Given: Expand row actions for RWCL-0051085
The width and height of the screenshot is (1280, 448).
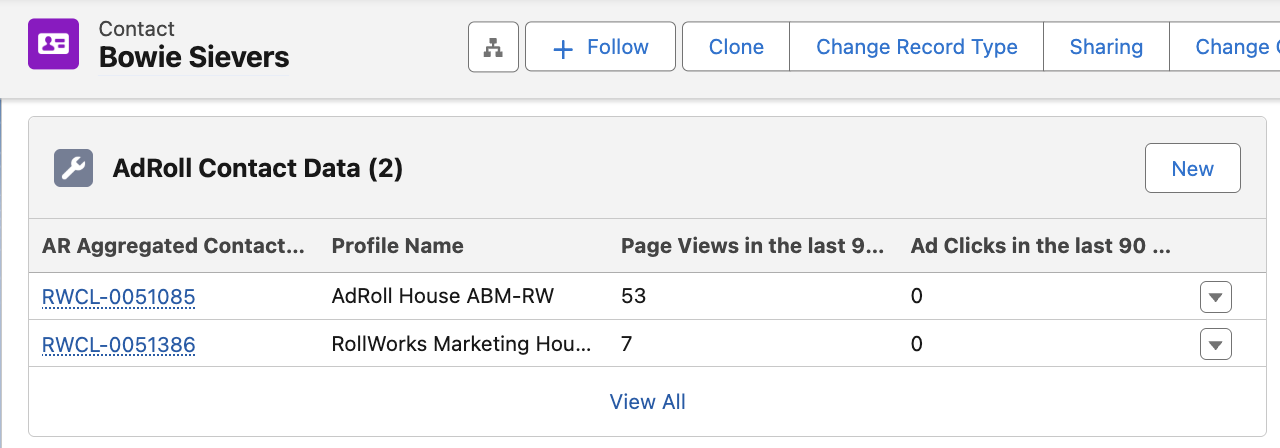Looking at the screenshot, I should 1215,297.
